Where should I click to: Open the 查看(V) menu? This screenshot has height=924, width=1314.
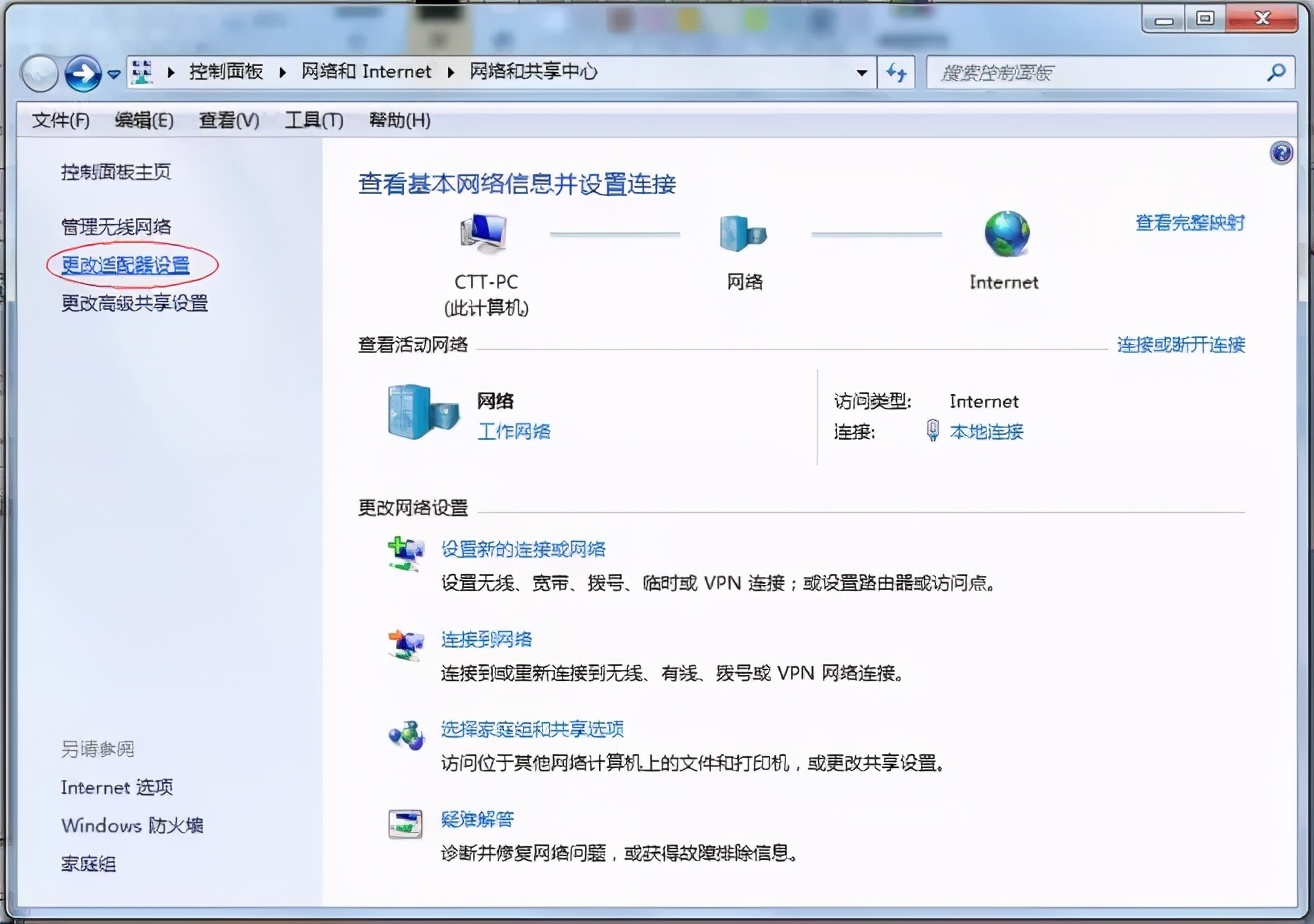227,119
